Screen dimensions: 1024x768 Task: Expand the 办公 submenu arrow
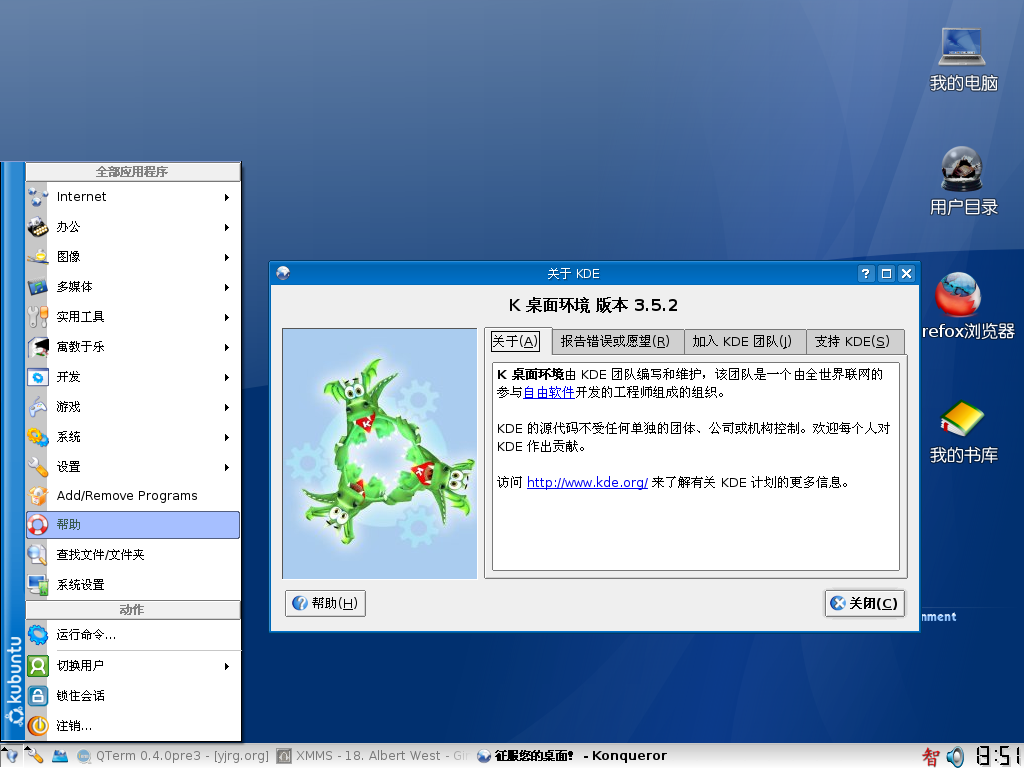pyautogui.click(x=227, y=227)
